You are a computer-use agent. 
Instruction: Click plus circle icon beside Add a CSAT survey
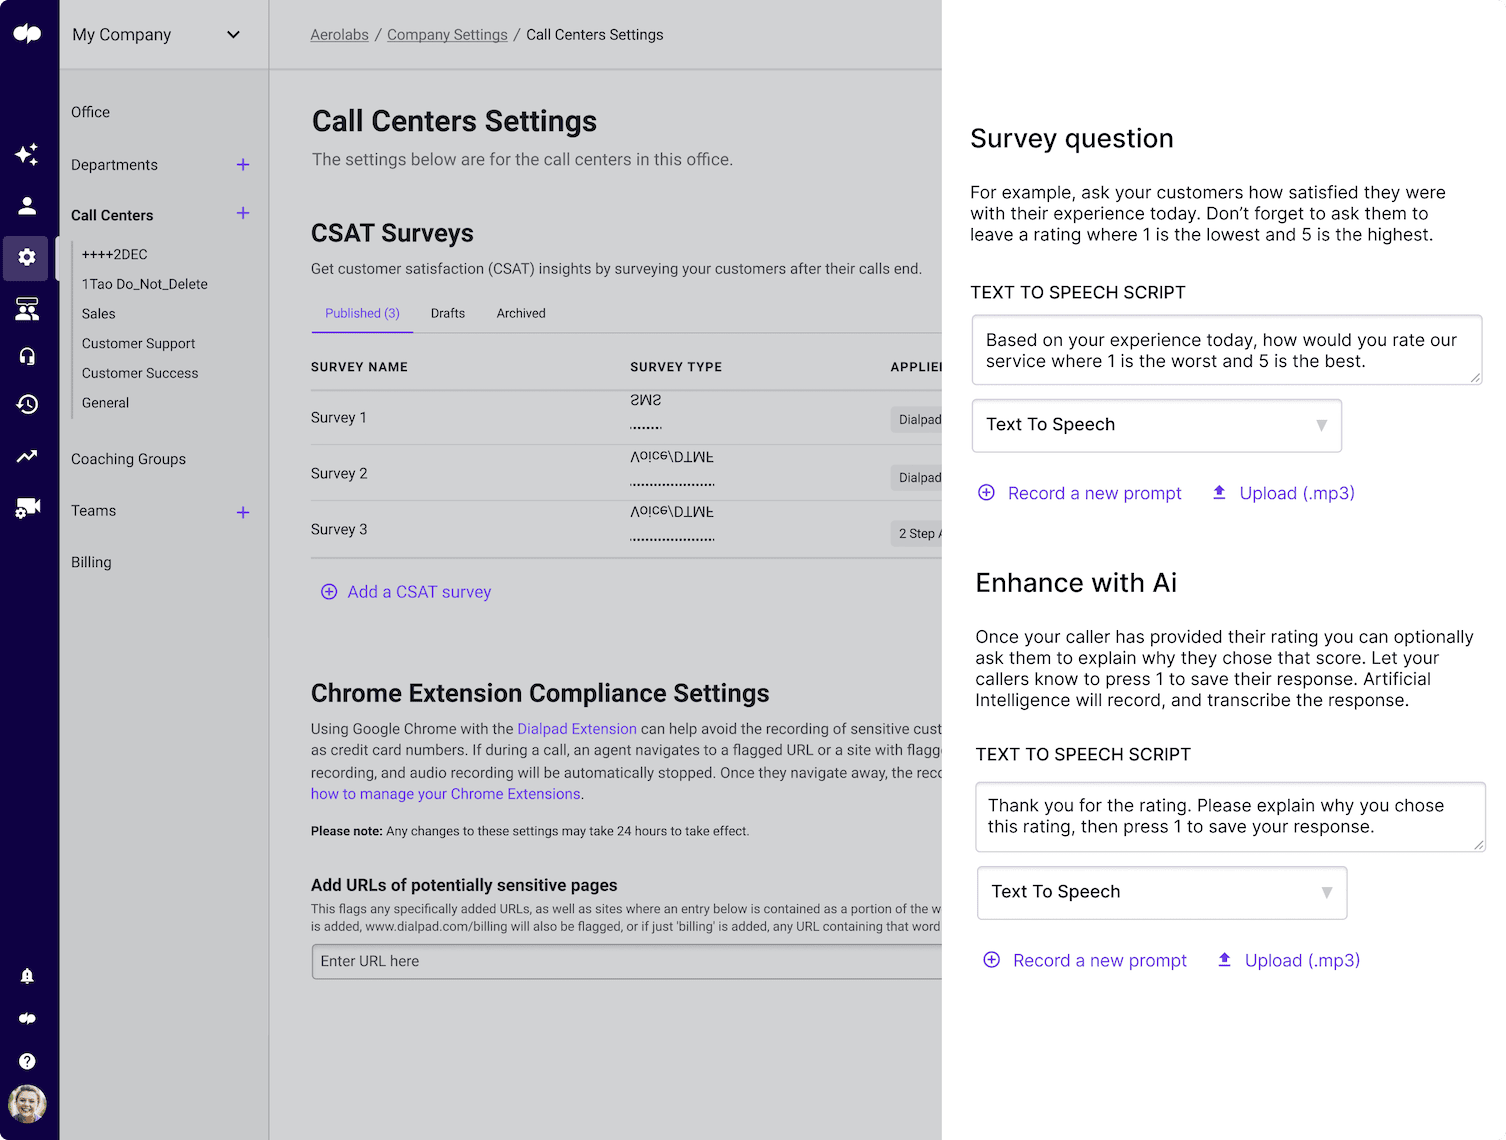point(329,592)
